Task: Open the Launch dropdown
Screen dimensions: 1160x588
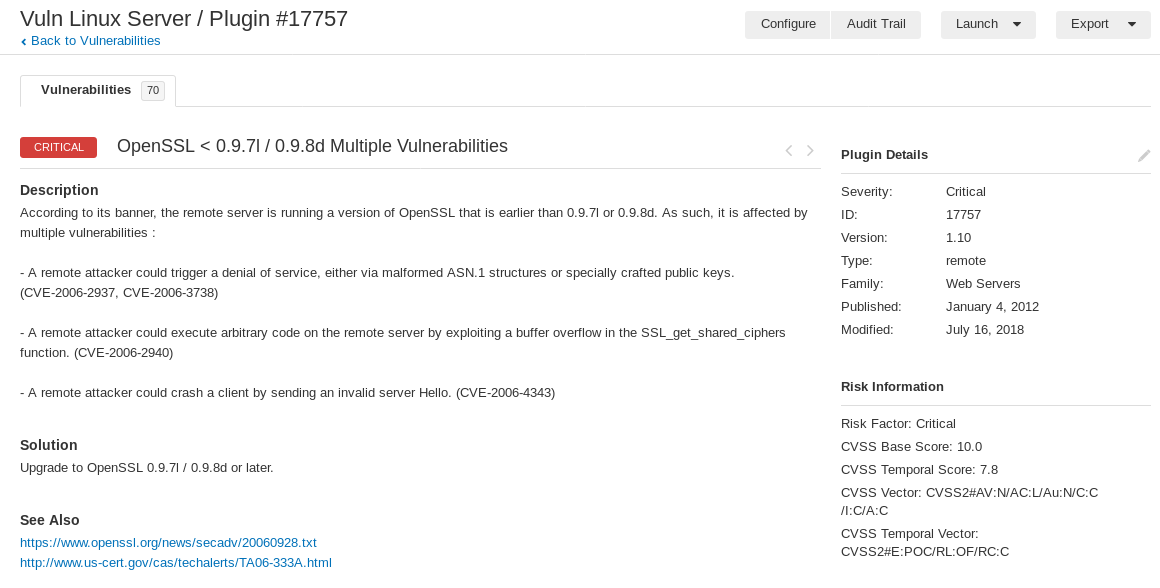Action: pyautogui.click(x=988, y=25)
